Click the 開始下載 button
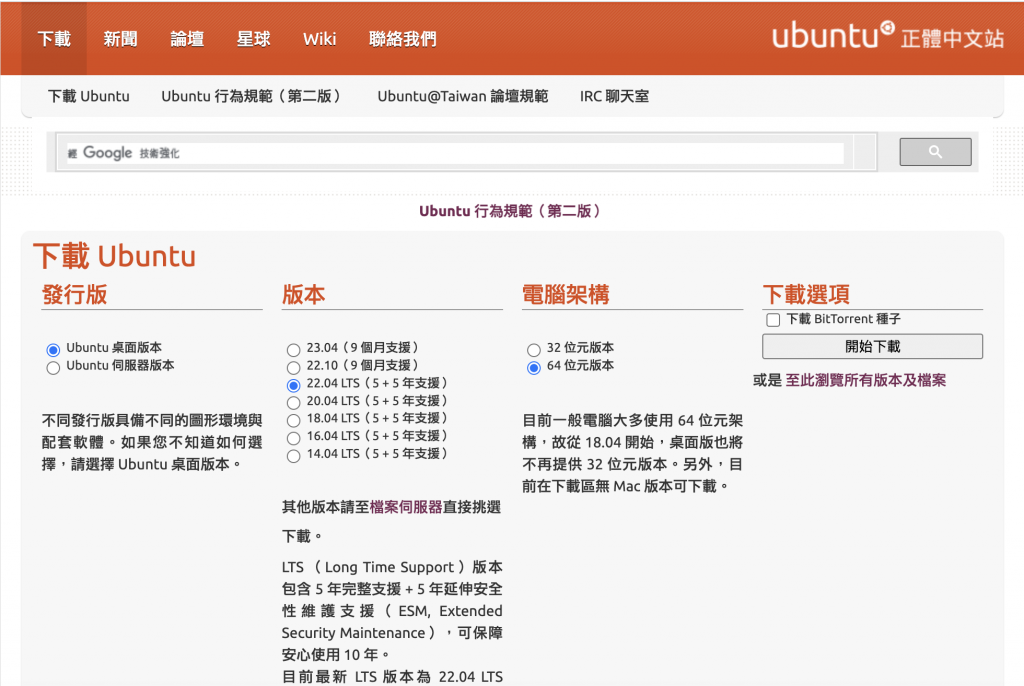 (872, 346)
